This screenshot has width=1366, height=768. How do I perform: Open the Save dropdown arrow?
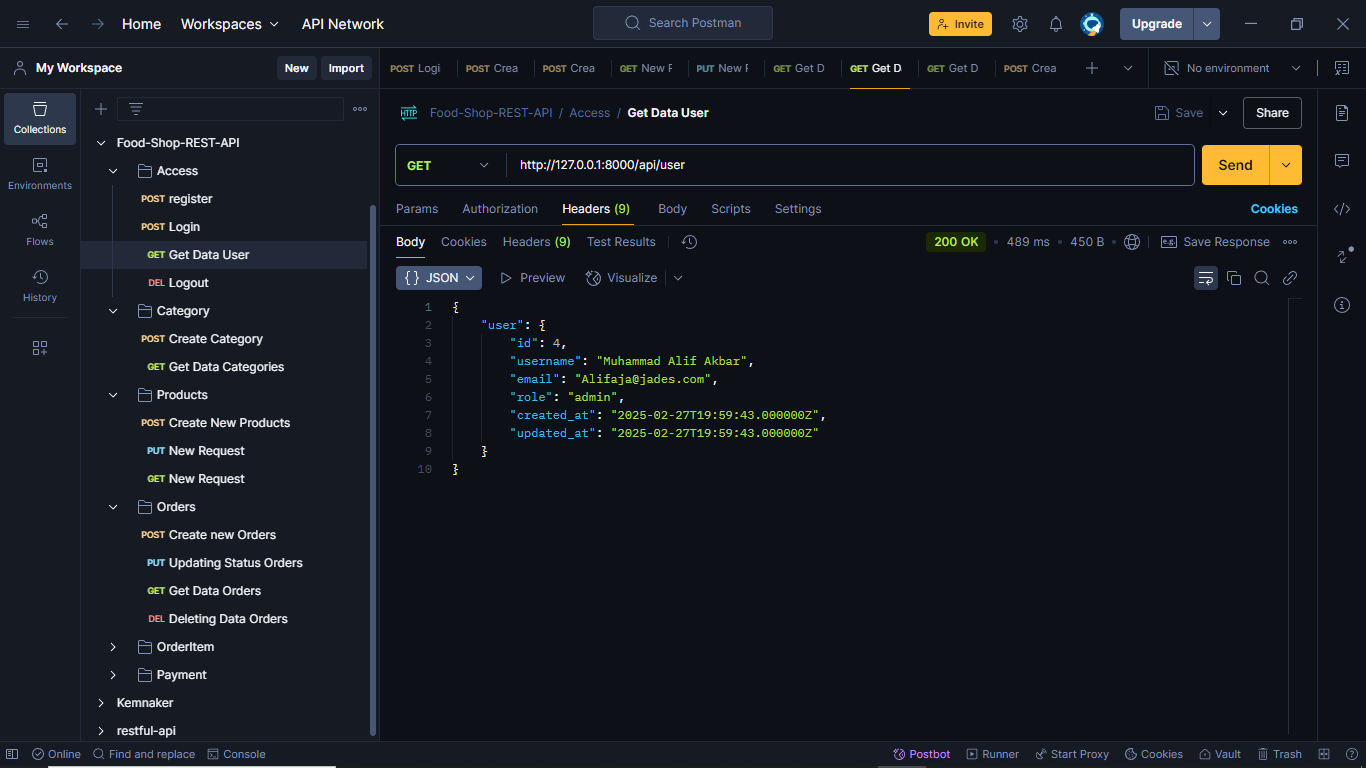tap(1223, 113)
